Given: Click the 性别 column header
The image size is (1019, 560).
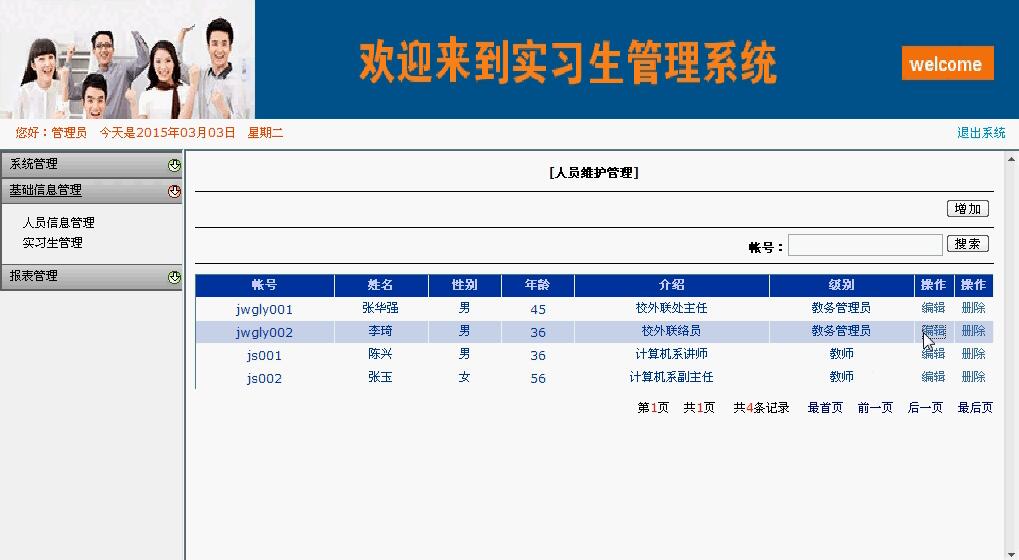Looking at the screenshot, I should pos(465,285).
